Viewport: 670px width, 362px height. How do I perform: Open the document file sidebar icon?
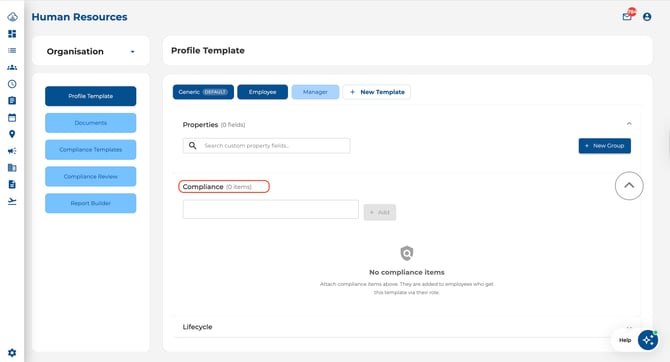[12, 184]
